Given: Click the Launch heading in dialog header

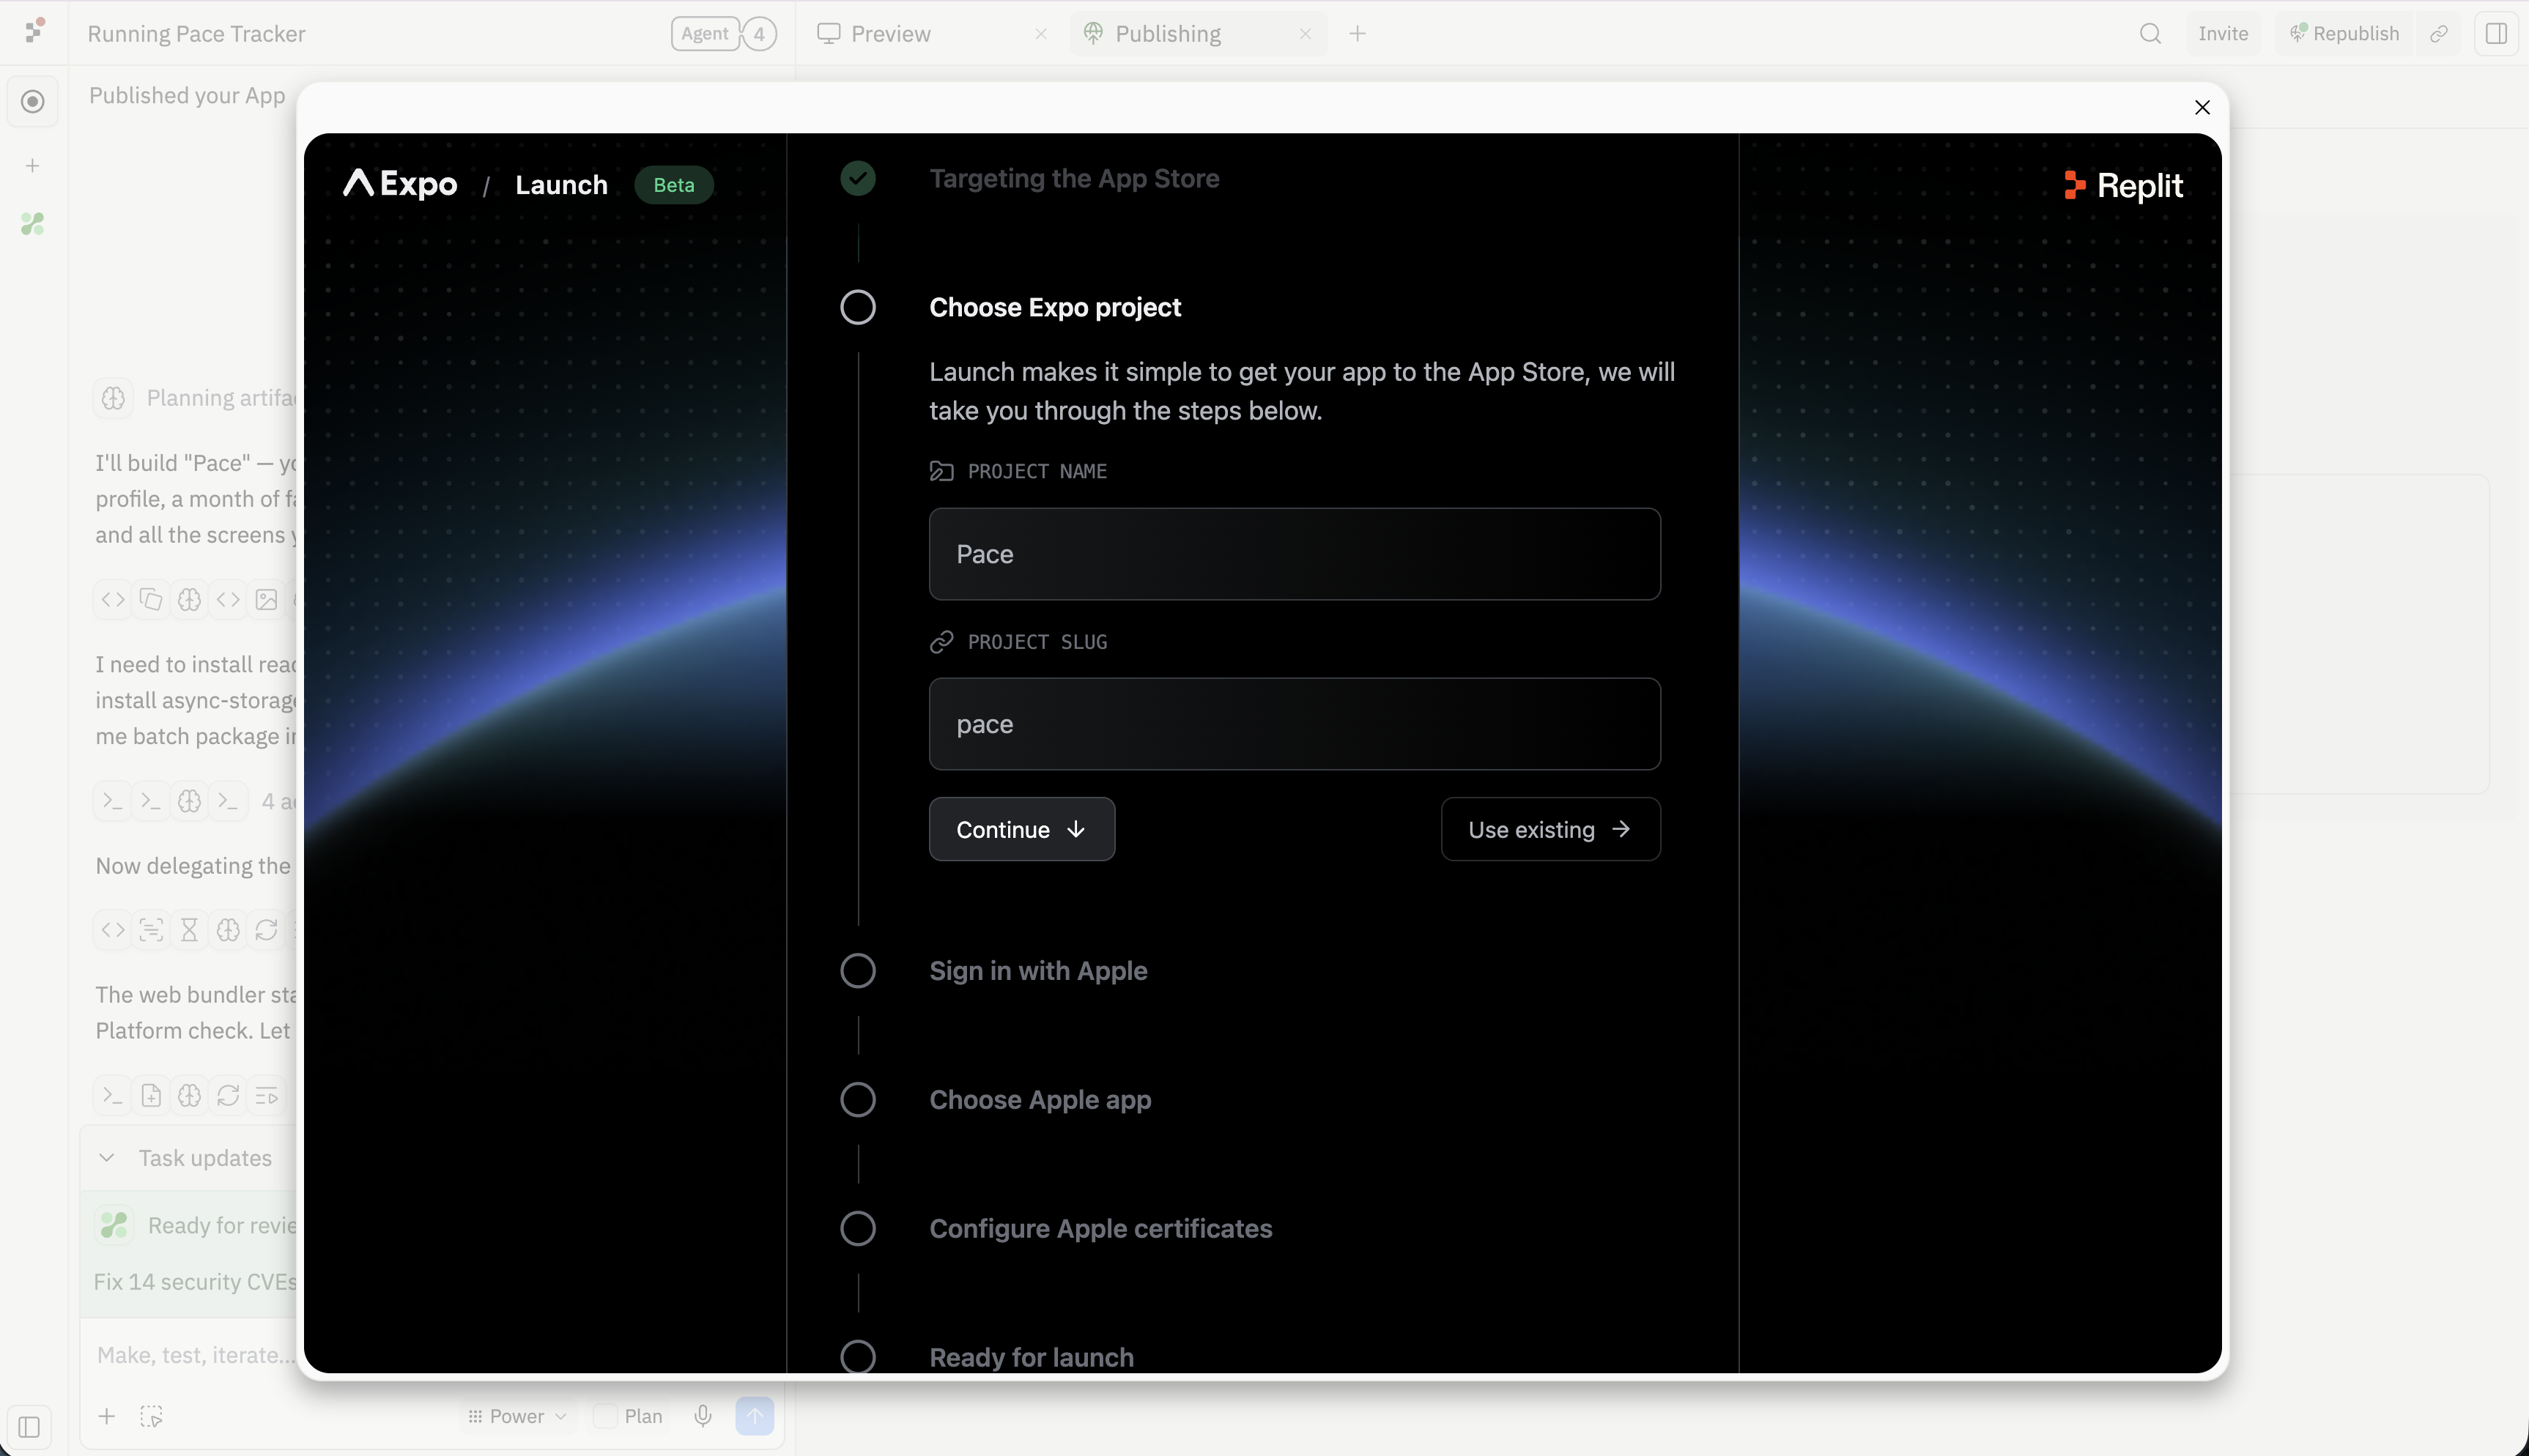Looking at the screenshot, I should (x=561, y=185).
